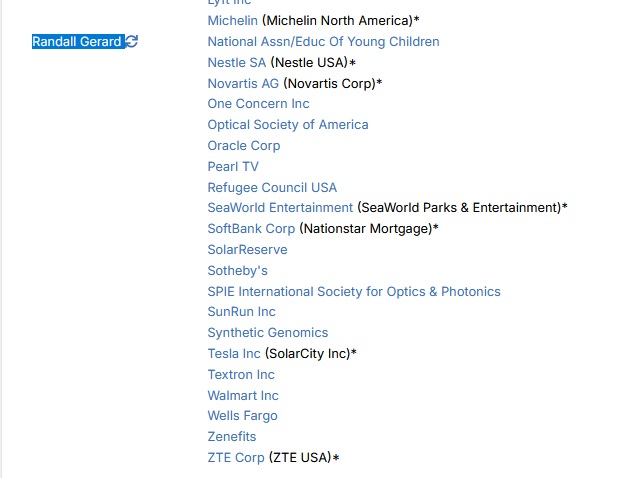
Task: Open the Wells Fargo link
Action: [242, 416]
